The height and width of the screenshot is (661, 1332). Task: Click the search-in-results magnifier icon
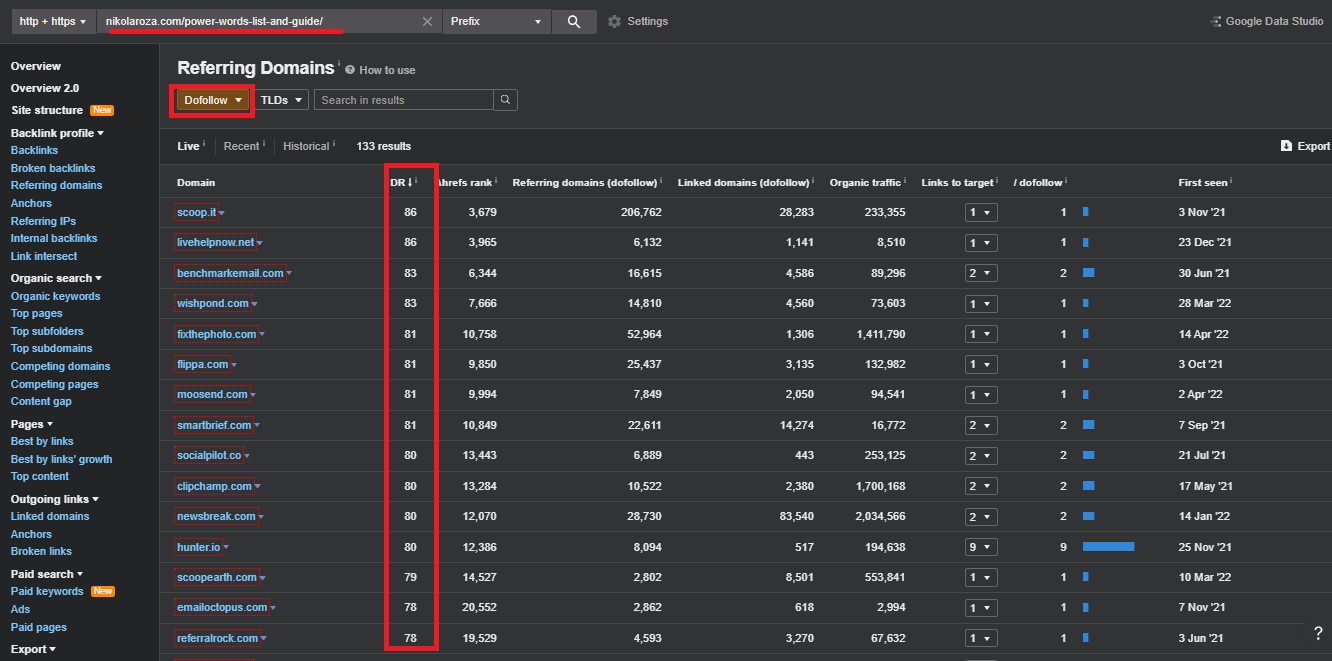(x=506, y=100)
